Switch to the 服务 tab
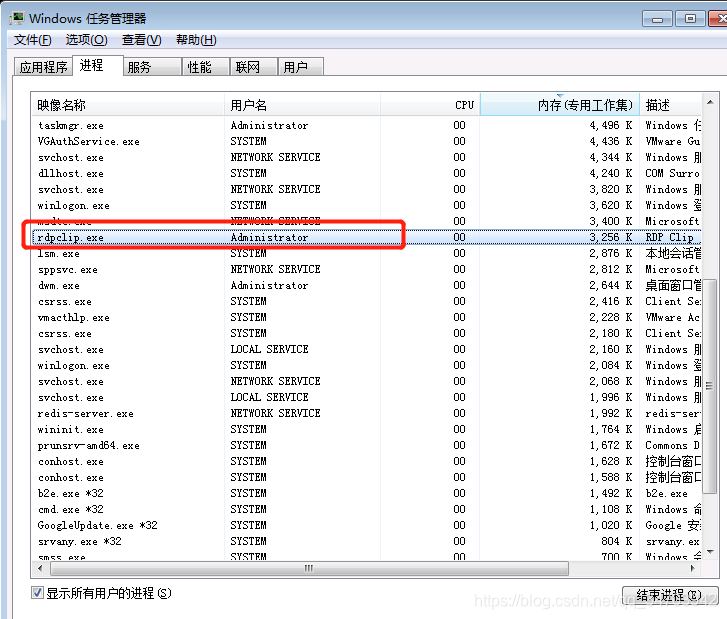727x619 pixels. [x=152, y=67]
